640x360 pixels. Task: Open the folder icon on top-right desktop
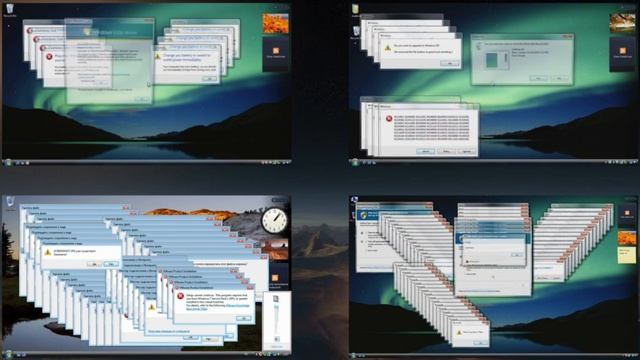click(356, 9)
